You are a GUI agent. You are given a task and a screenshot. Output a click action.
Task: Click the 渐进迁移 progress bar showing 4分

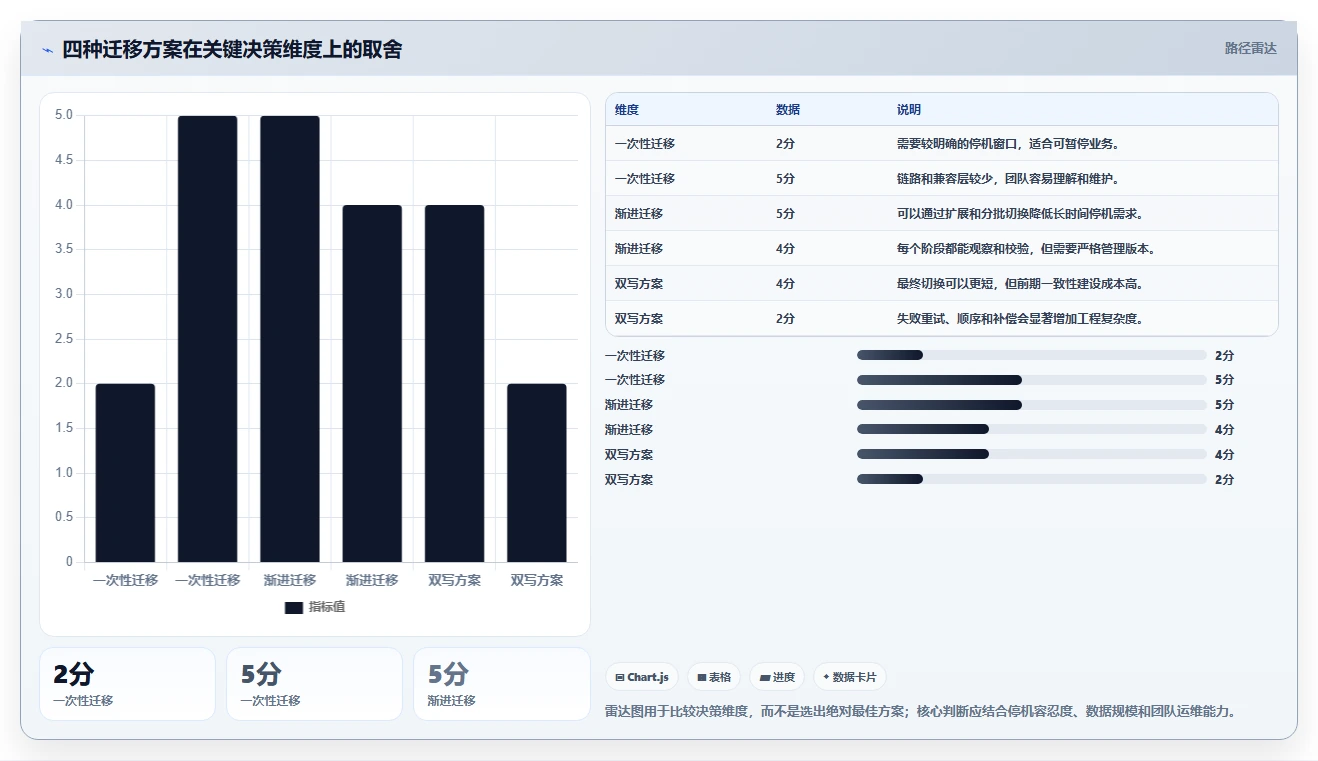1031,429
